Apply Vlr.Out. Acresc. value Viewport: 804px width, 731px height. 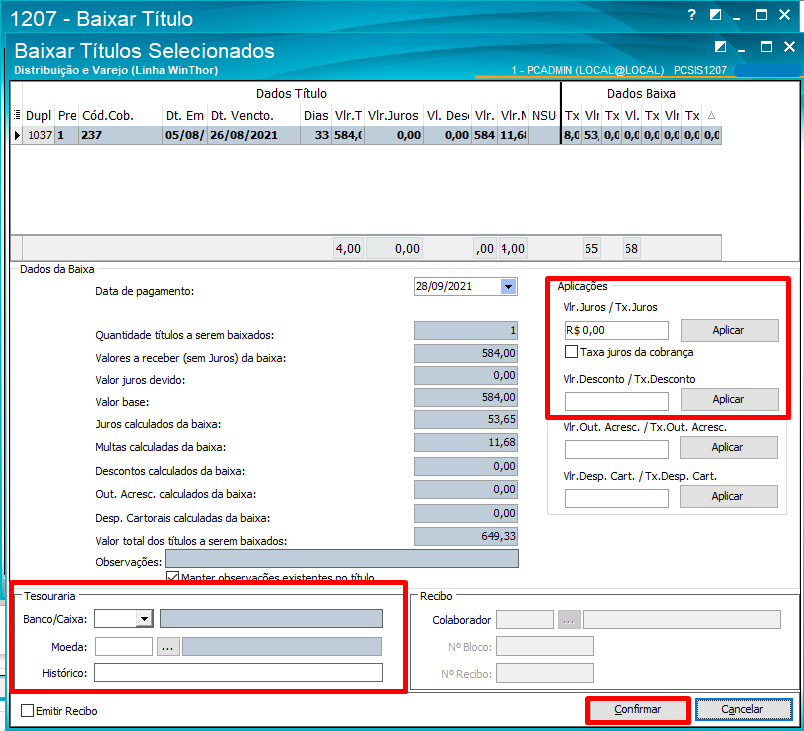pyautogui.click(x=728, y=448)
